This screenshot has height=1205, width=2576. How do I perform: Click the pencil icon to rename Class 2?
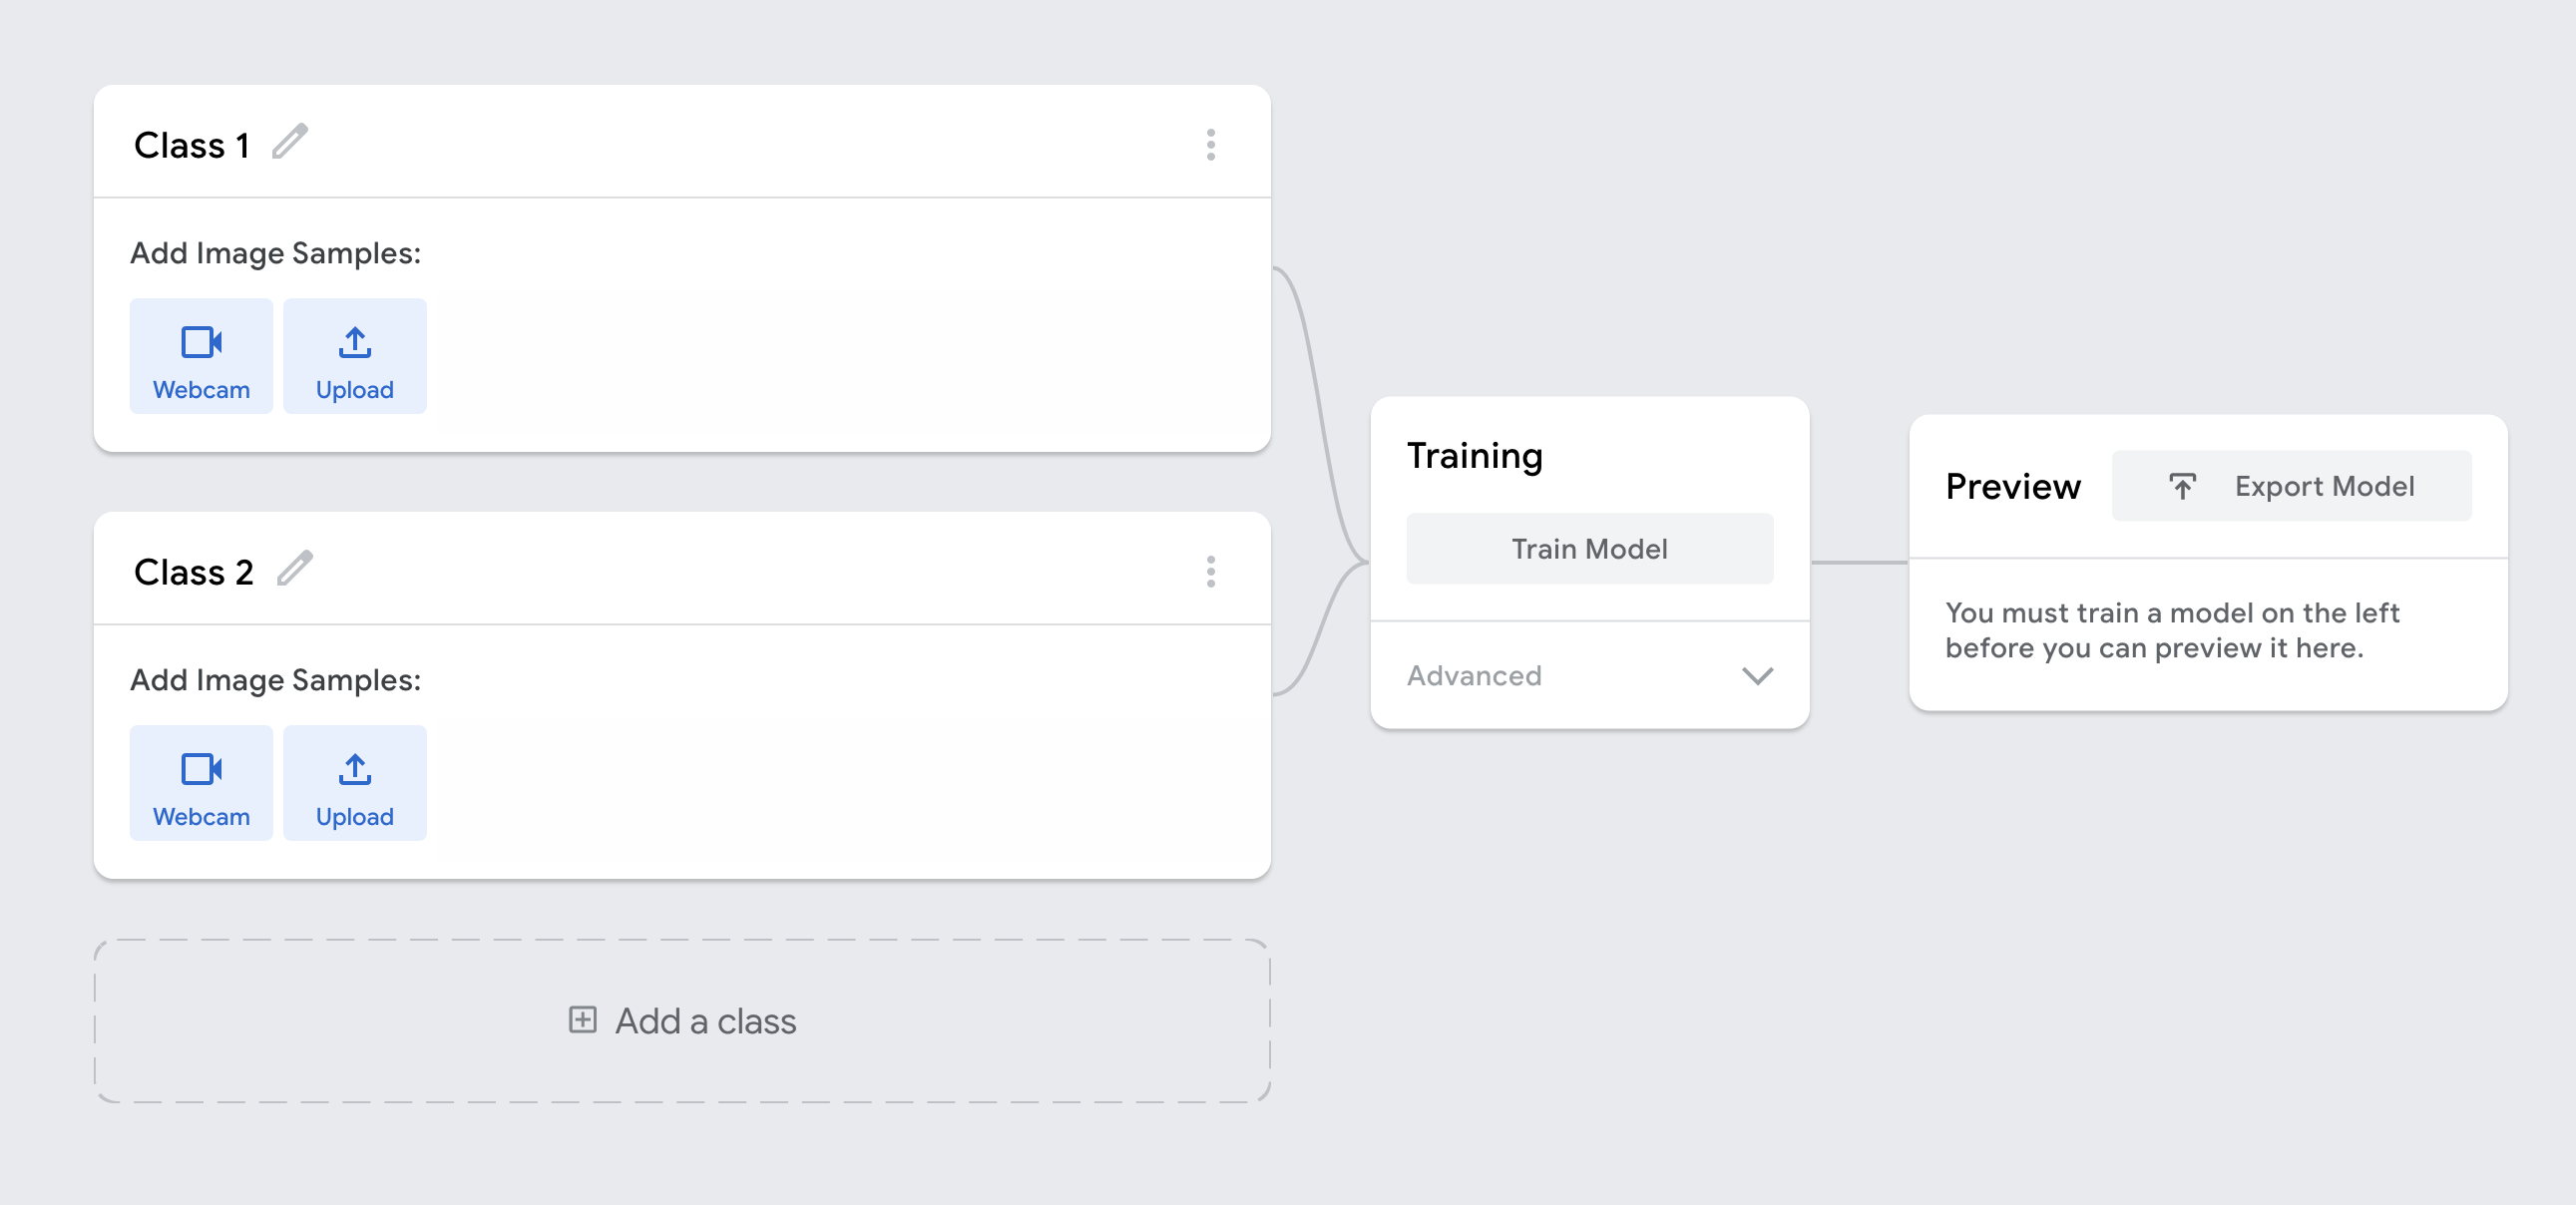(x=295, y=569)
